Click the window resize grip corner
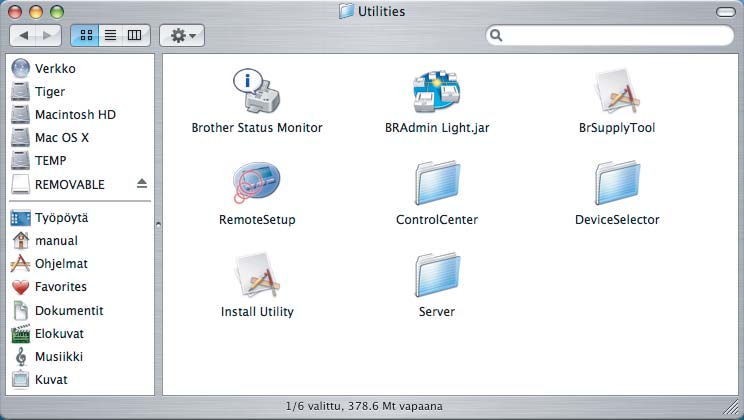Image resolution: width=744 pixels, height=420 pixels. point(733,408)
